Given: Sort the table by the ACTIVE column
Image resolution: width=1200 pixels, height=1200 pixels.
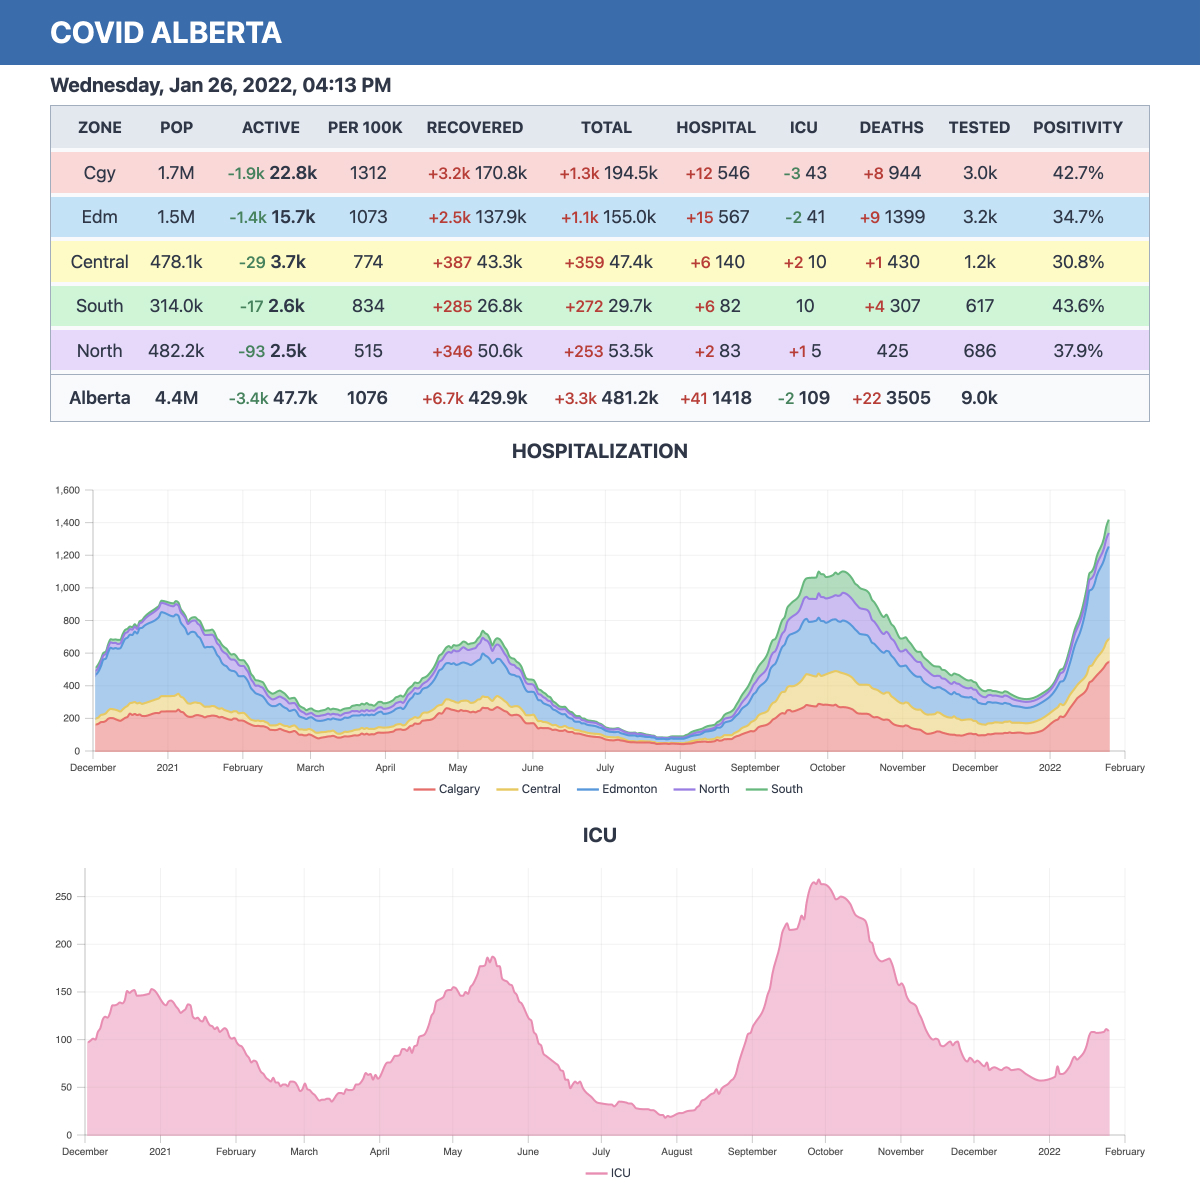Looking at the screenshot, I should click(x=270, y=127).
